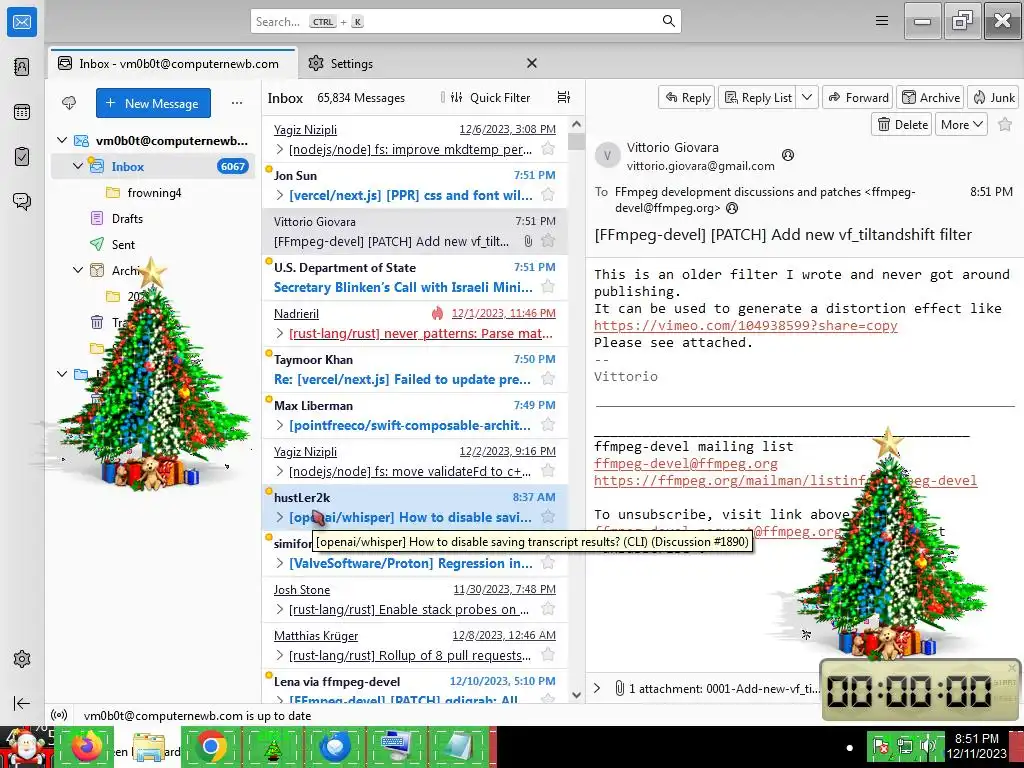Open the Mail space icon
This screenshot has height=768, width=1024.
coord(22,22)
